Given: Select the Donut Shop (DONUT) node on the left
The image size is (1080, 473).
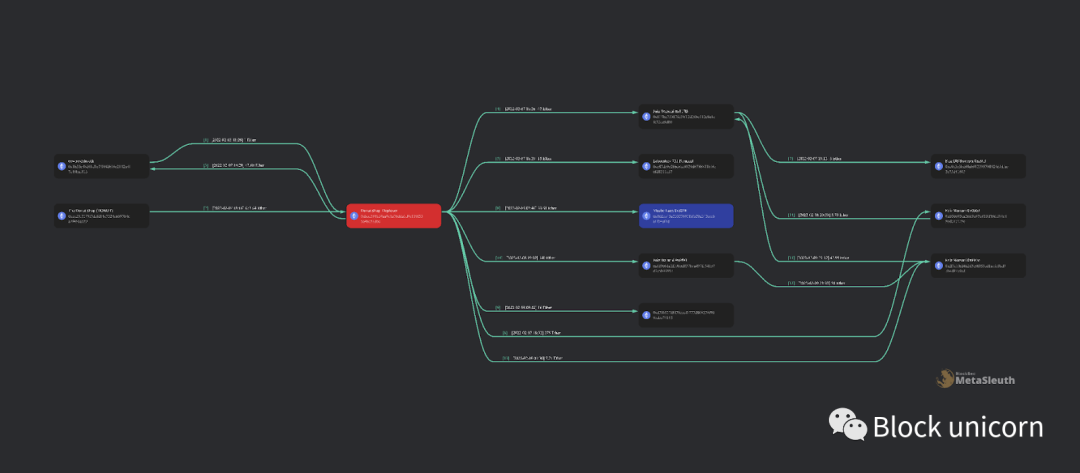Looking at the screenshot, I should pos(102,216).
